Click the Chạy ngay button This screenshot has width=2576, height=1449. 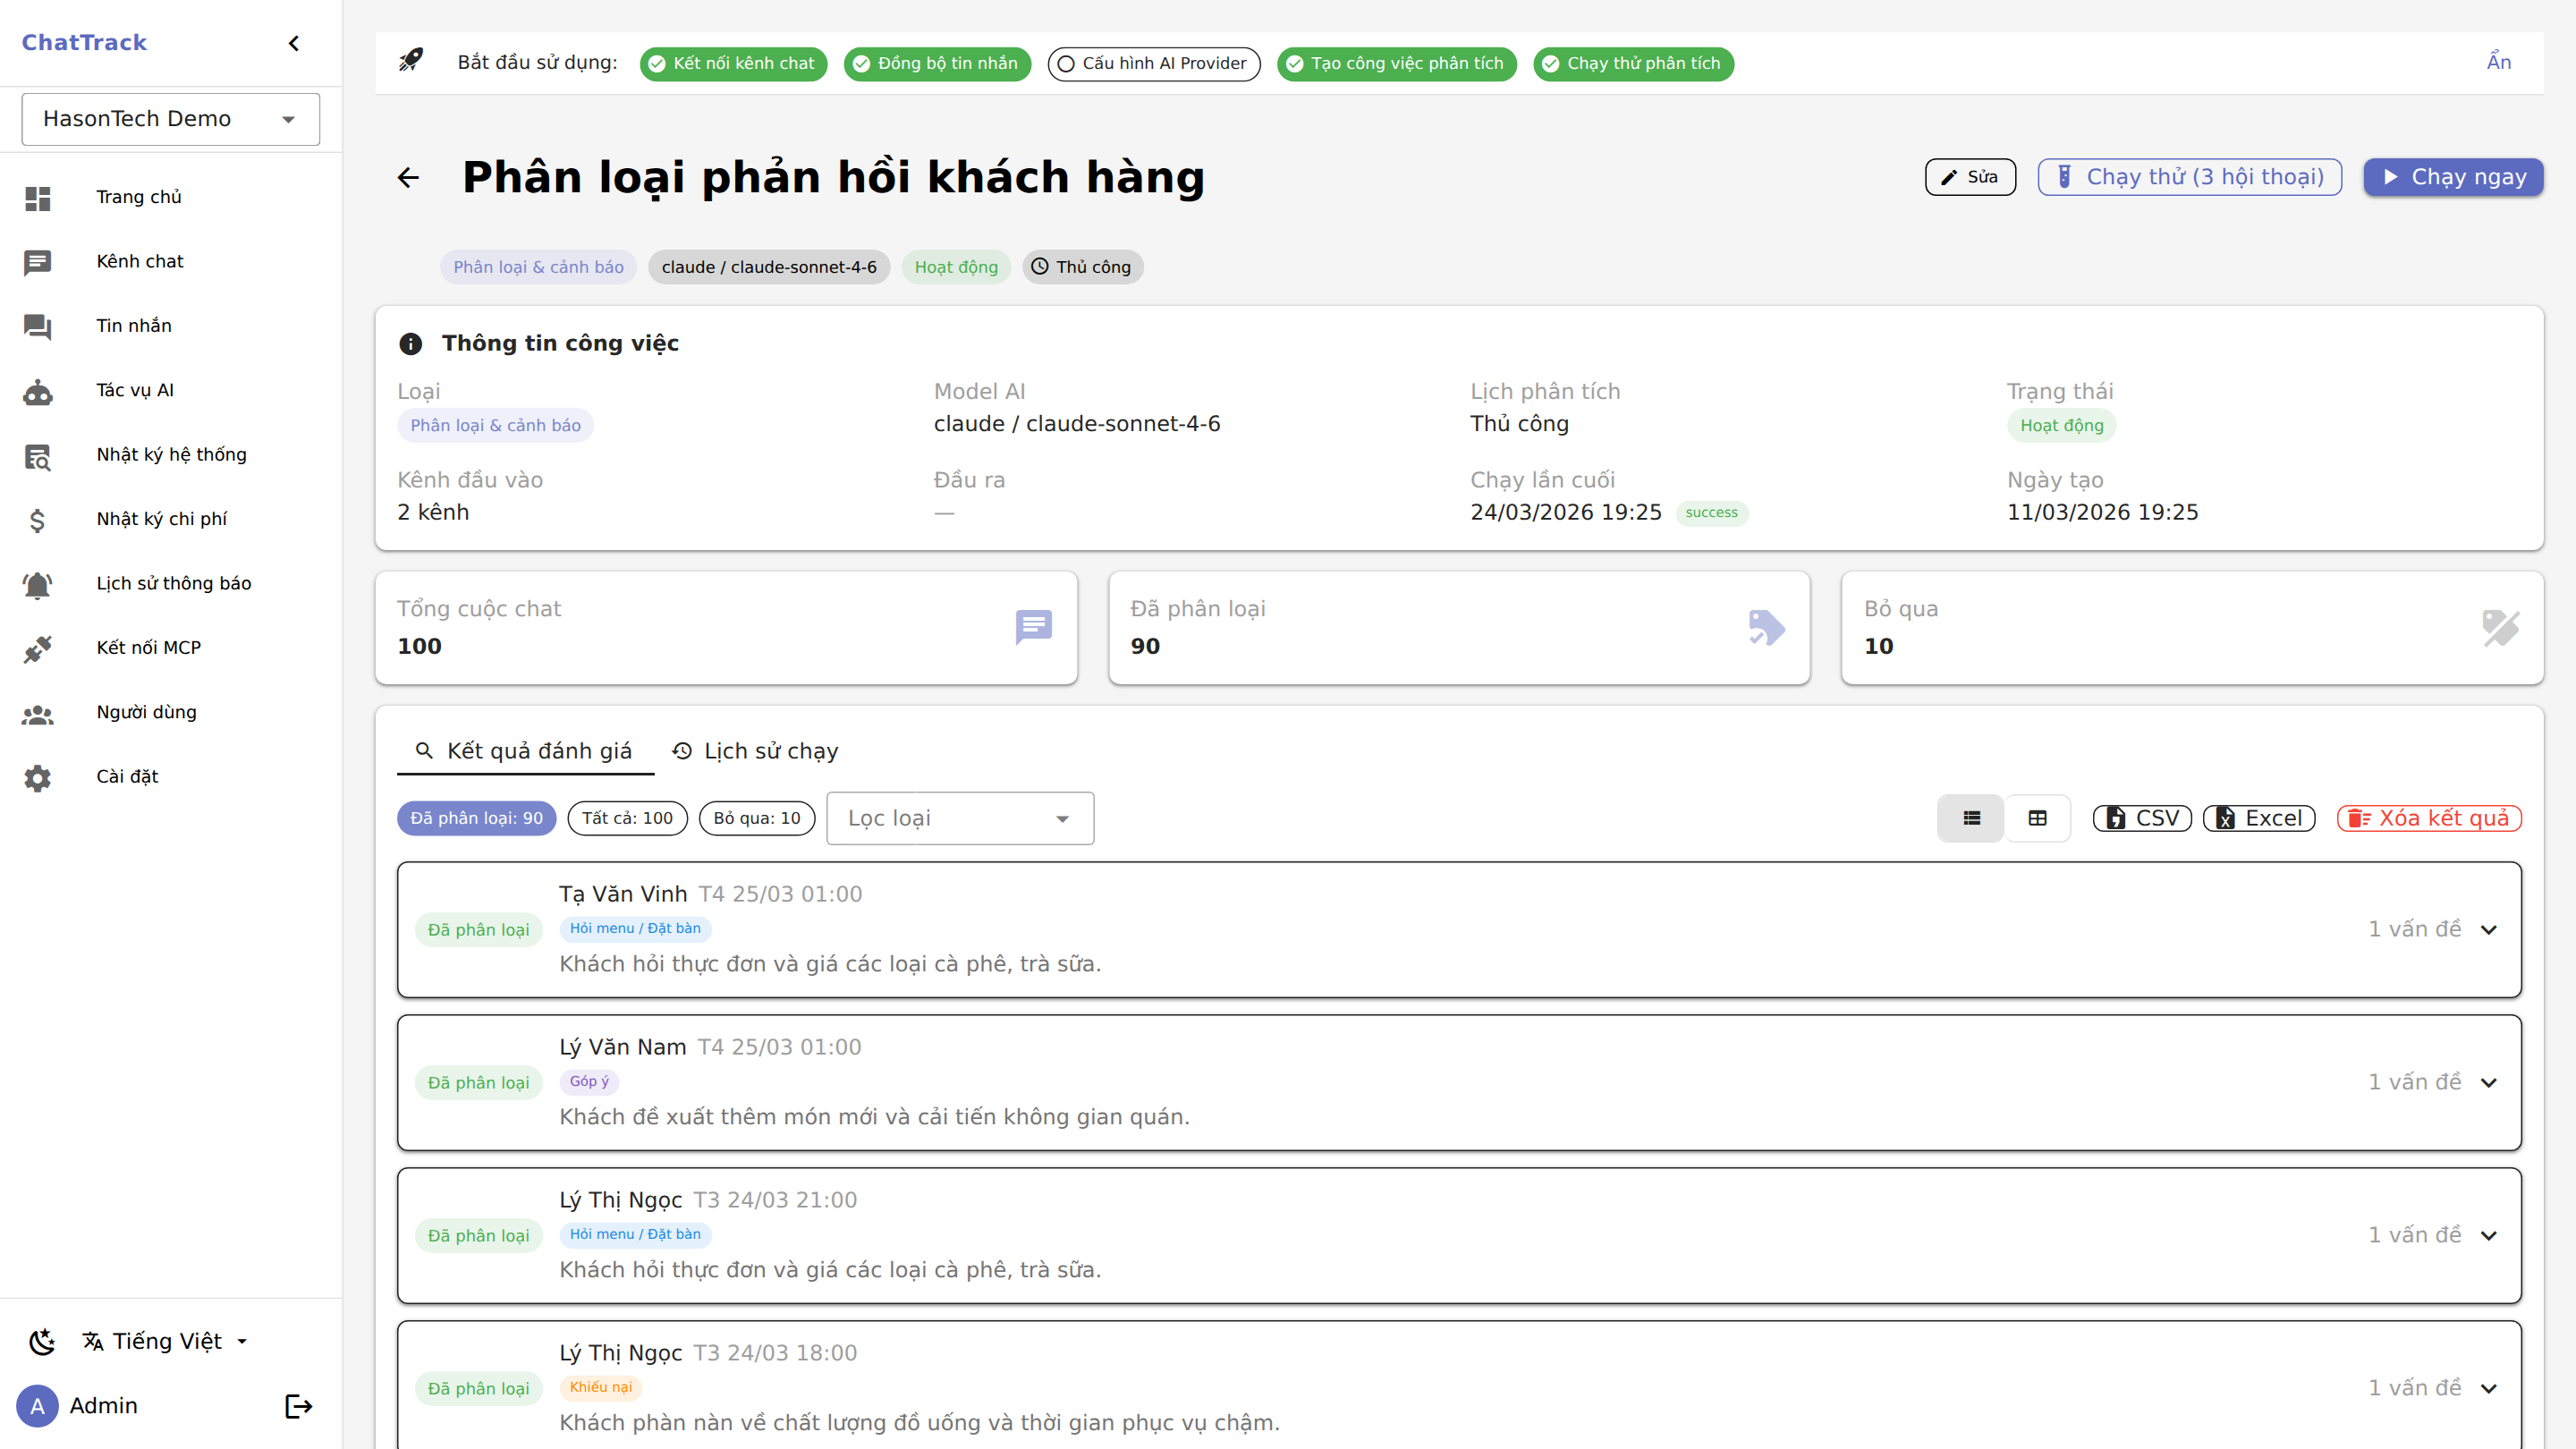(x=2452, y=177)
